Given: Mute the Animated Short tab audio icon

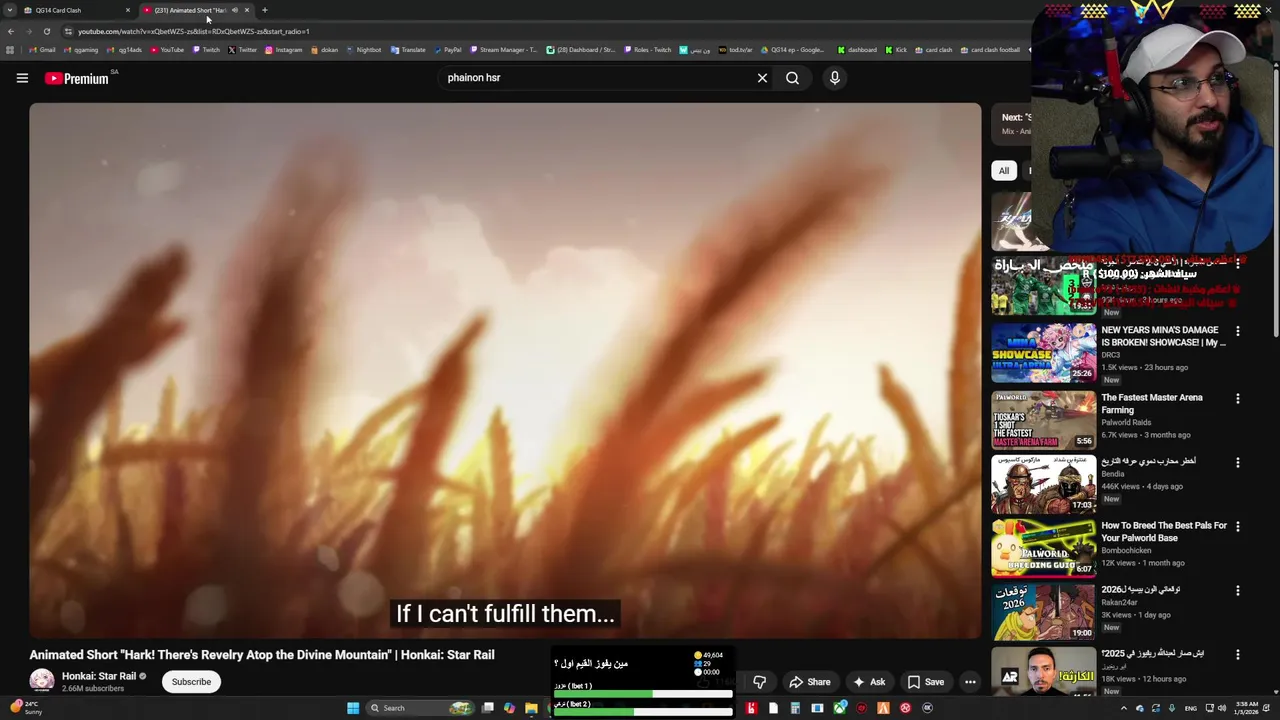Looking at the screenshot, I should click(x=235, y=10).
